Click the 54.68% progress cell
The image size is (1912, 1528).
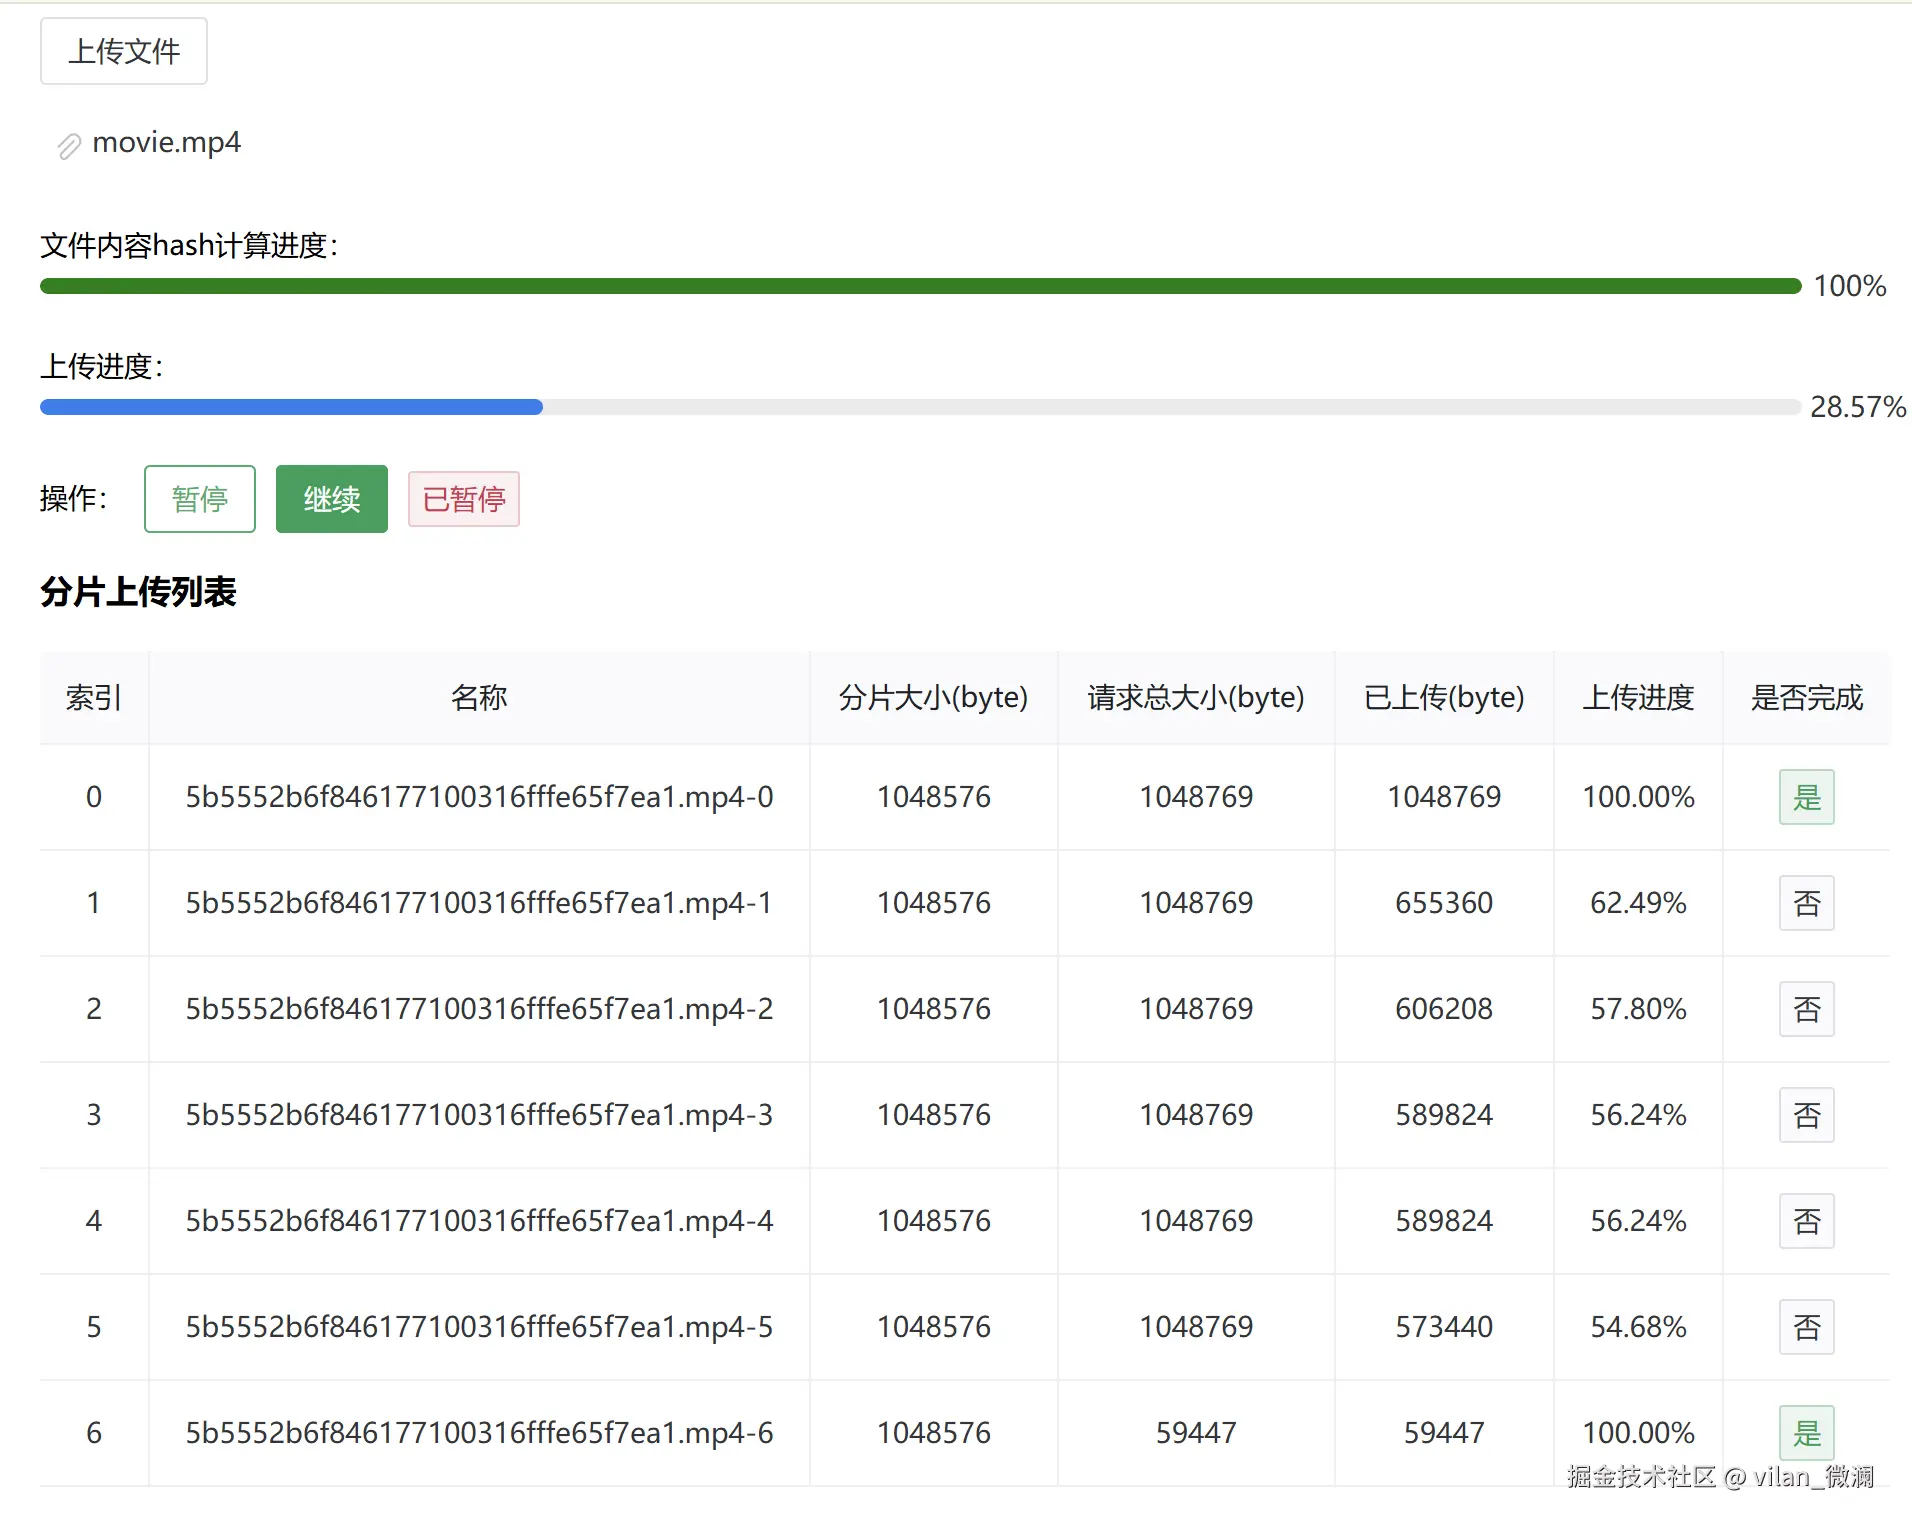(x=1638, y=1327)
